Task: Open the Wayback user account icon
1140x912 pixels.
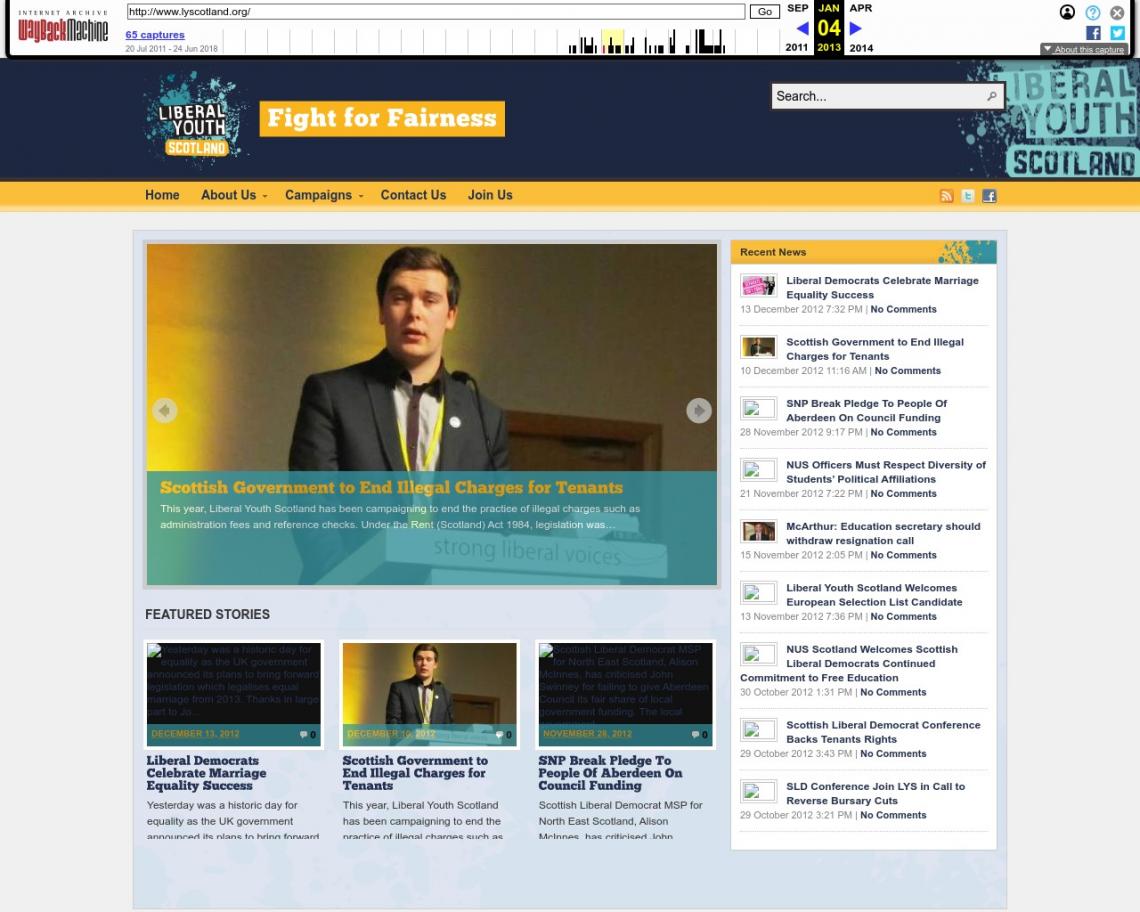Action: (1067, 12)
